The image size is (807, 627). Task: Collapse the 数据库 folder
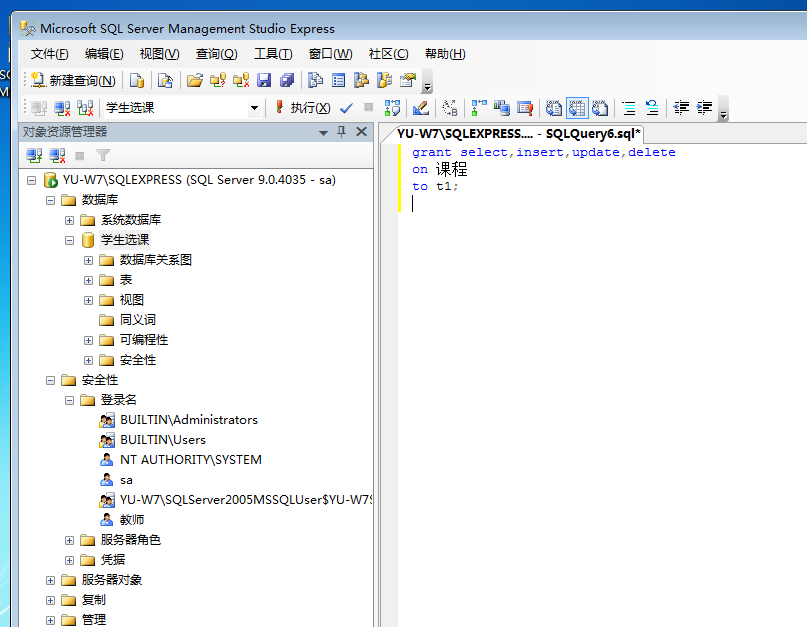pos(50,200)
